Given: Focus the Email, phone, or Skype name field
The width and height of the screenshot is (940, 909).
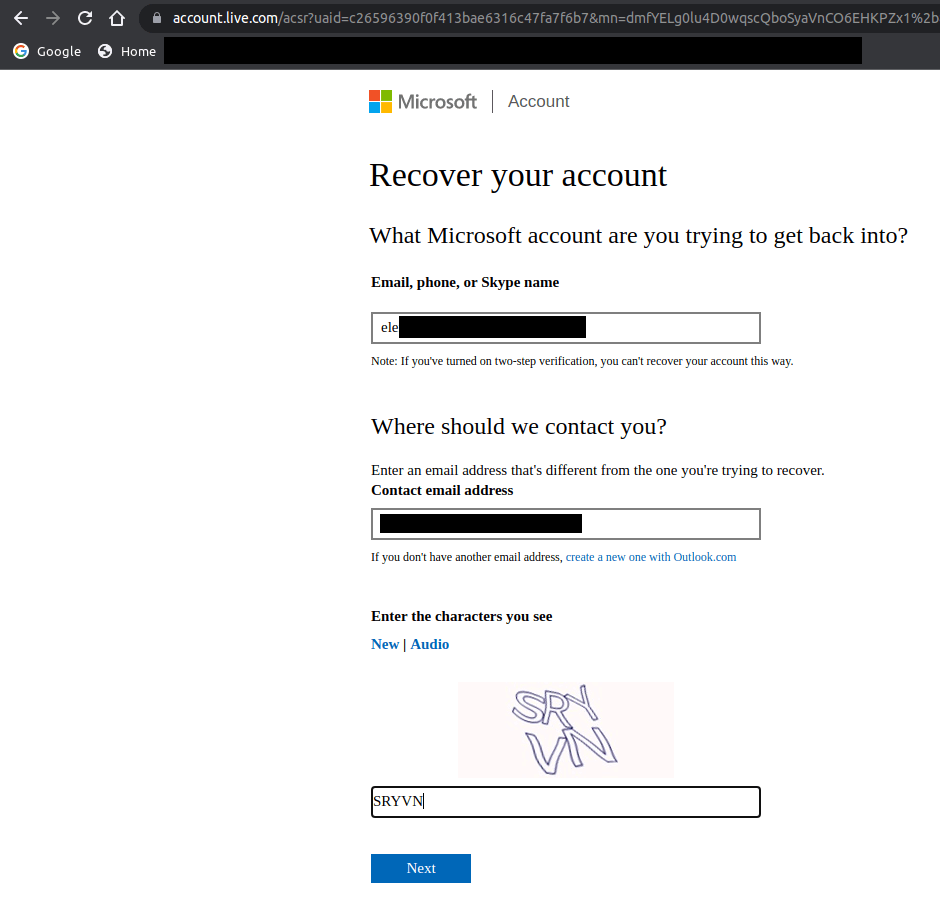Looking at the screenshot, I should (565, 327).
